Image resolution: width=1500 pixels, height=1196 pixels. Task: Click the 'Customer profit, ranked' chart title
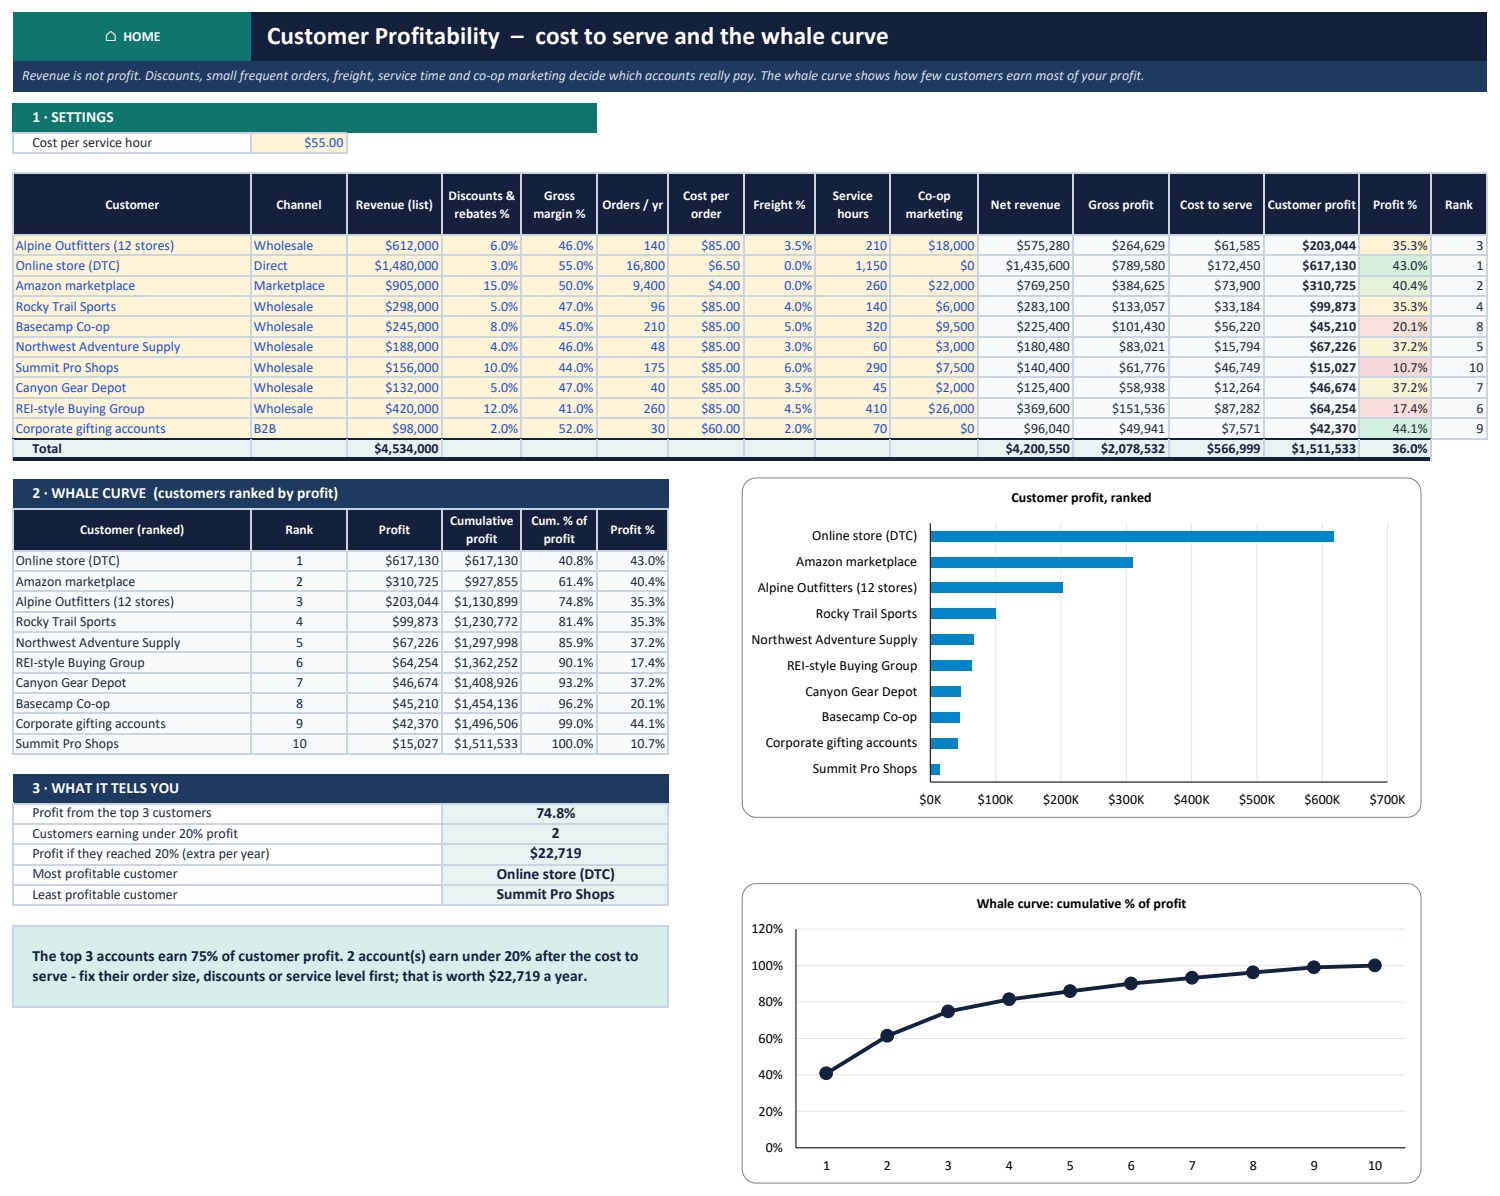point(1081,498)
